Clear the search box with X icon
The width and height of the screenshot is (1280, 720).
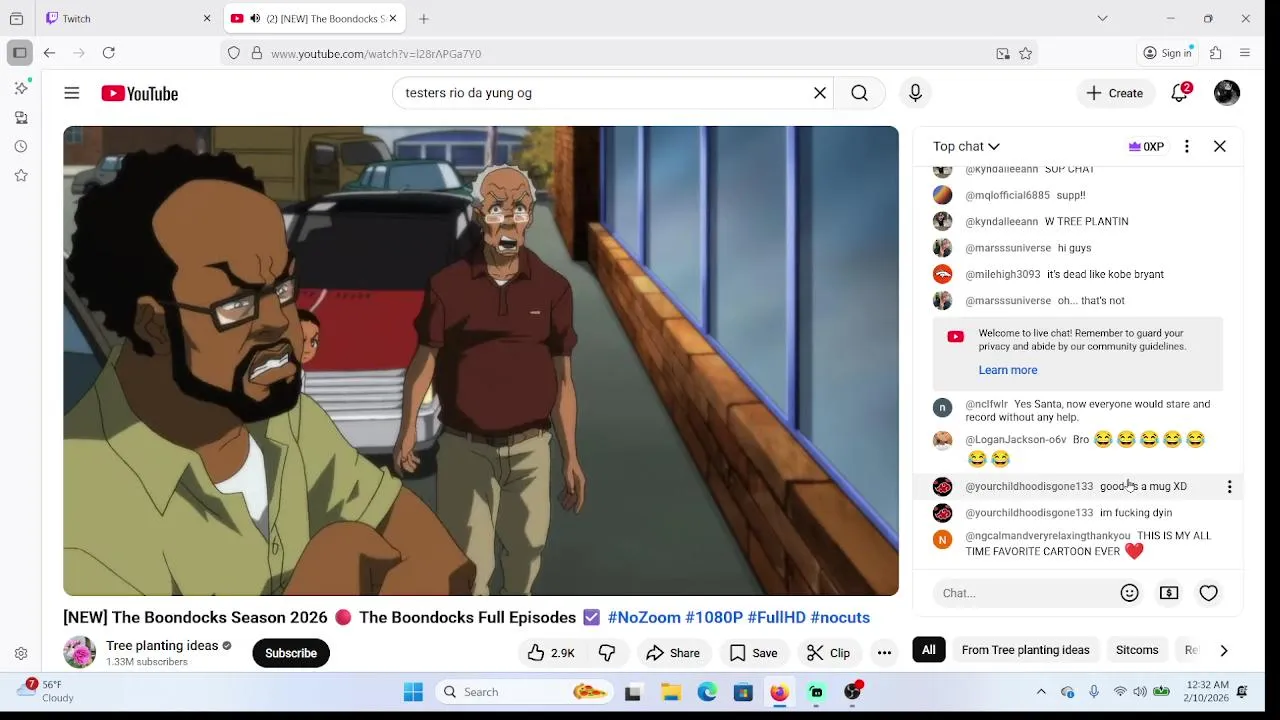(x=820, y=93)
